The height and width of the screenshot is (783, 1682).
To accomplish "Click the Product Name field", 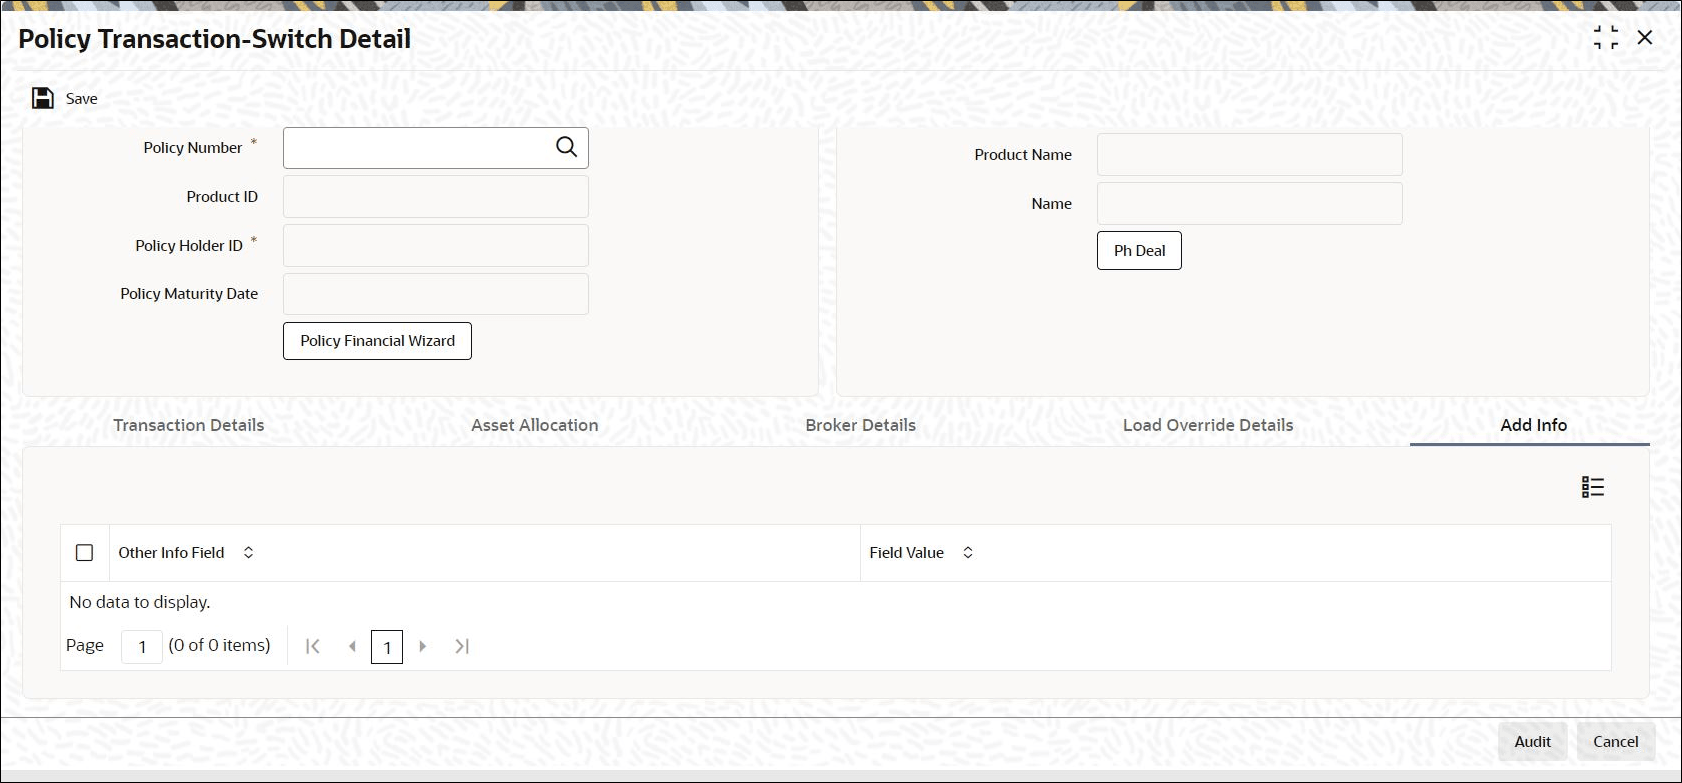I will tap(1250, 155).
